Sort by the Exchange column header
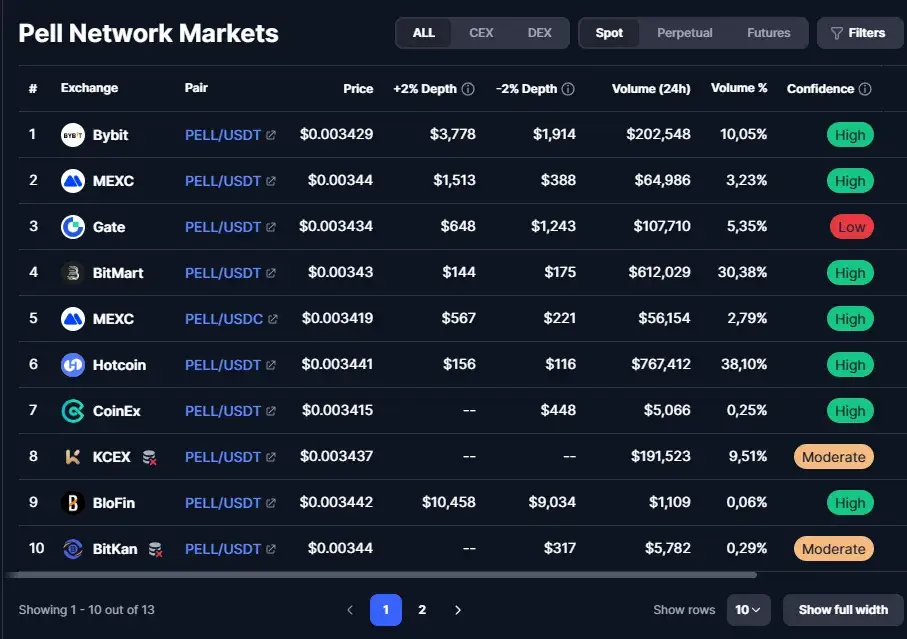The width and height of the screenshot is (907, 639). [89, 88]
